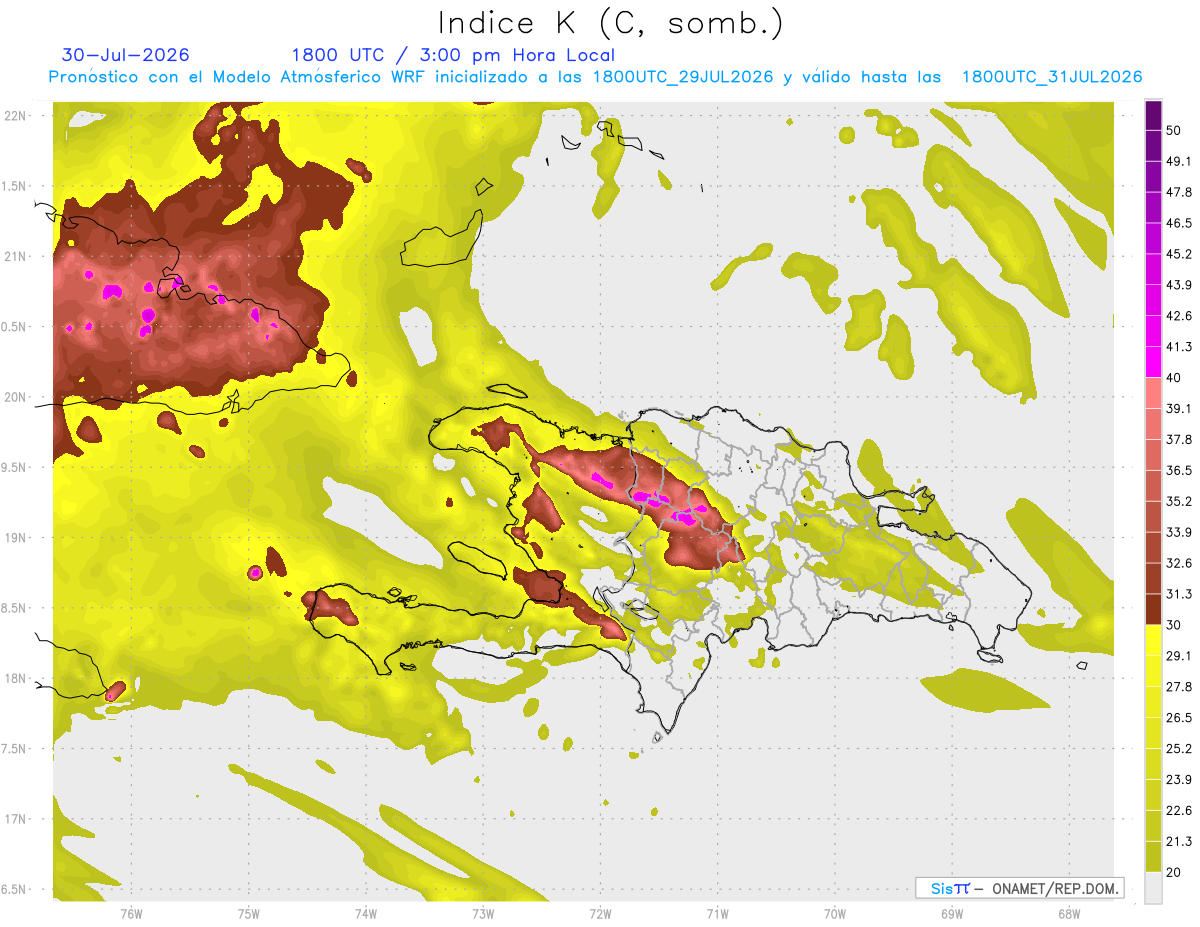Click the legend value 29.1
The height and width of the screenshot is (927, 1200).
coord(1179,656)
